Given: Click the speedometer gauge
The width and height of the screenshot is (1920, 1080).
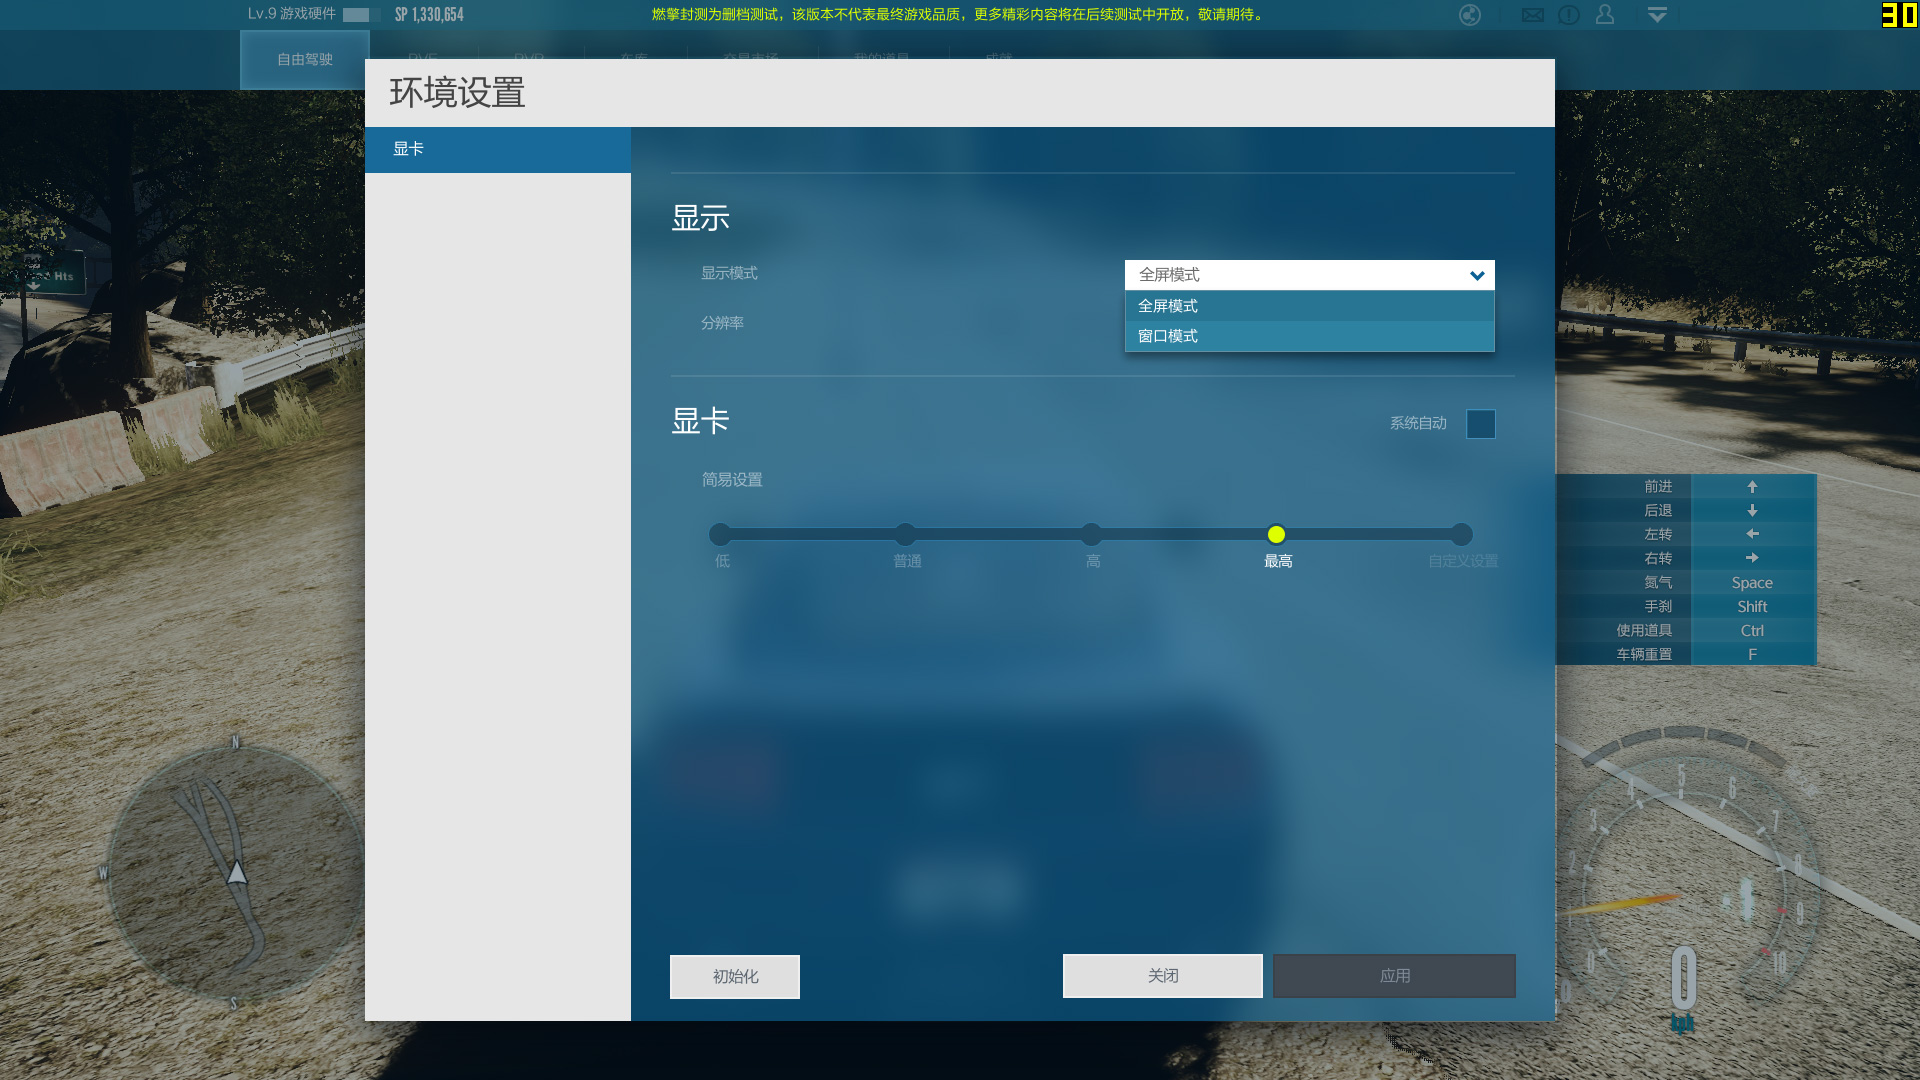Looking at the screenshot, I should click(1690, 880).
